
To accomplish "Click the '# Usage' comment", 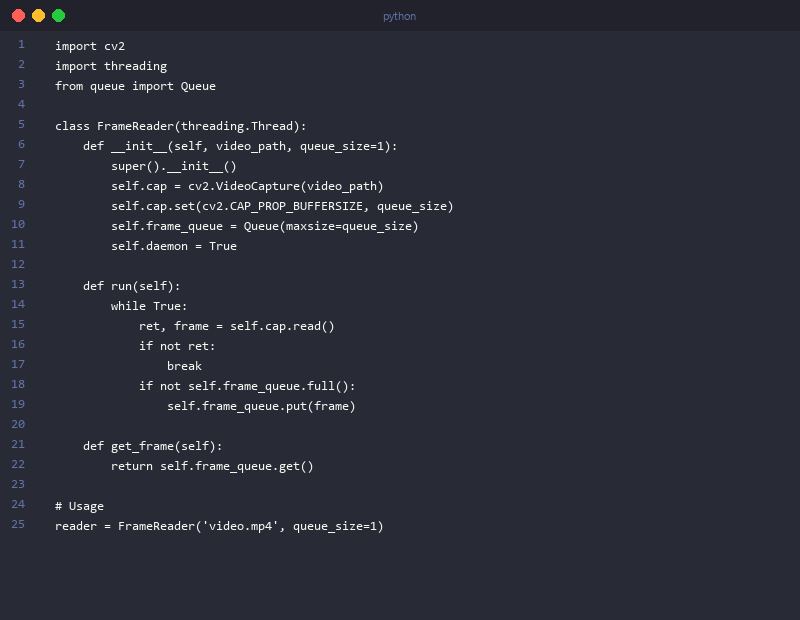I will 79,506.
